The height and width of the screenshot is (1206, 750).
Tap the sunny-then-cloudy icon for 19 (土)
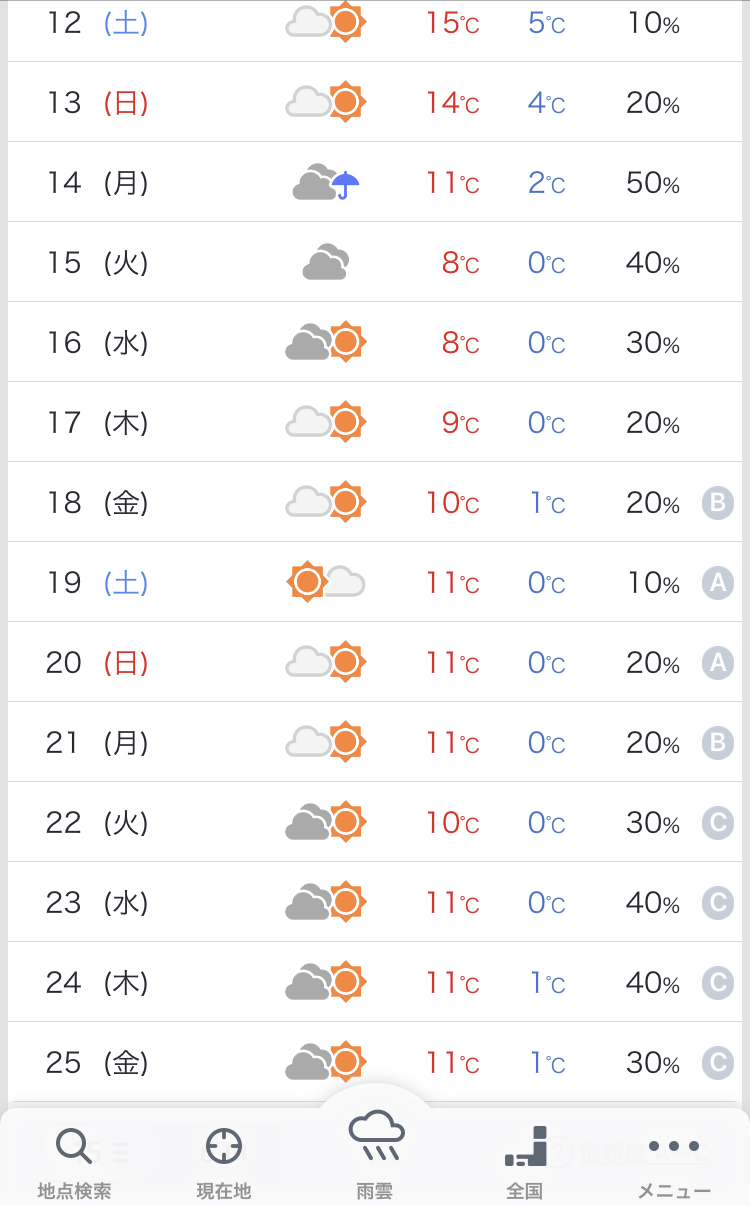point(326,582)
